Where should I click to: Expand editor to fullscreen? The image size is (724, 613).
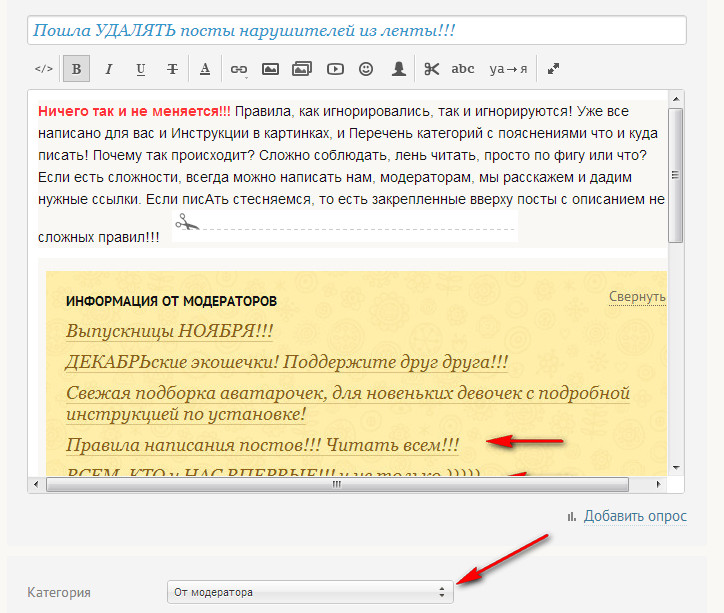[553, 69]
